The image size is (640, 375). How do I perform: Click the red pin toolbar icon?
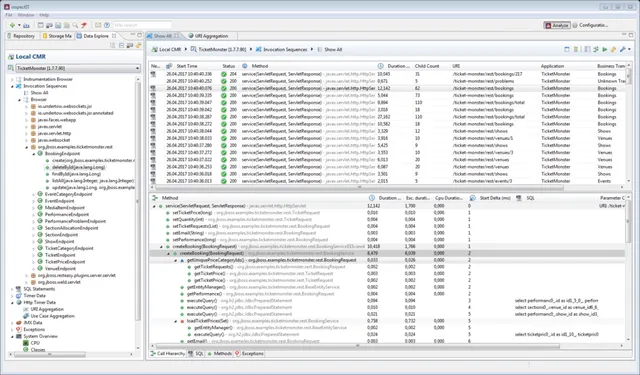pos(84,25)
